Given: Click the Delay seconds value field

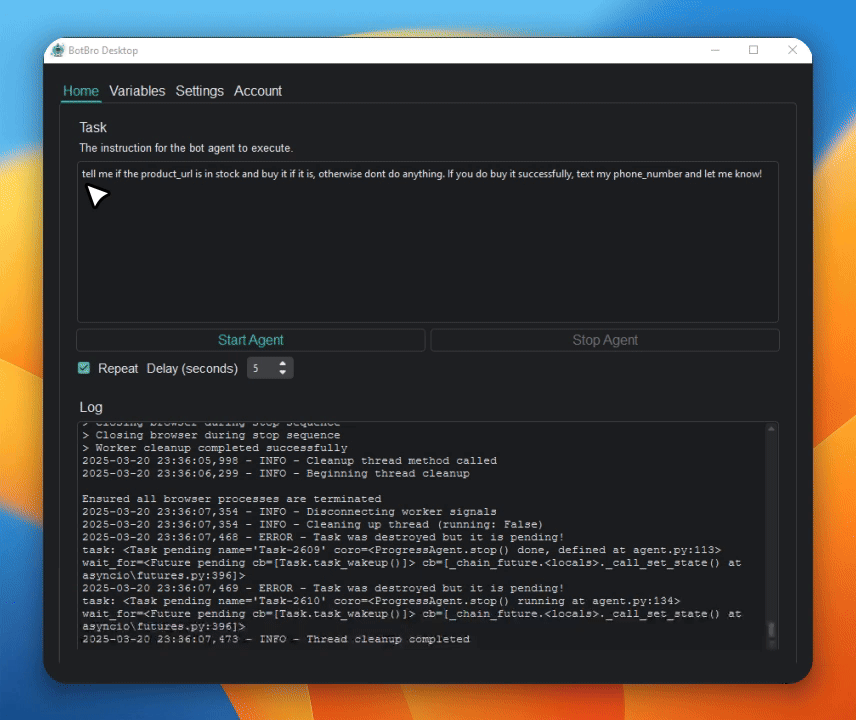Looking at the screenshot, I should (259, 369).
